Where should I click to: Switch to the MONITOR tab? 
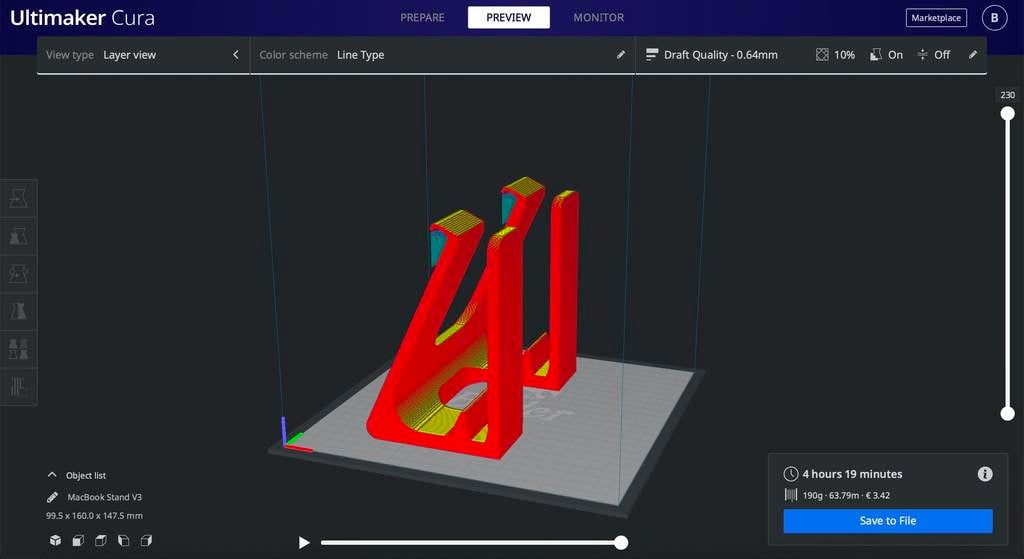(x=598, y=18)
